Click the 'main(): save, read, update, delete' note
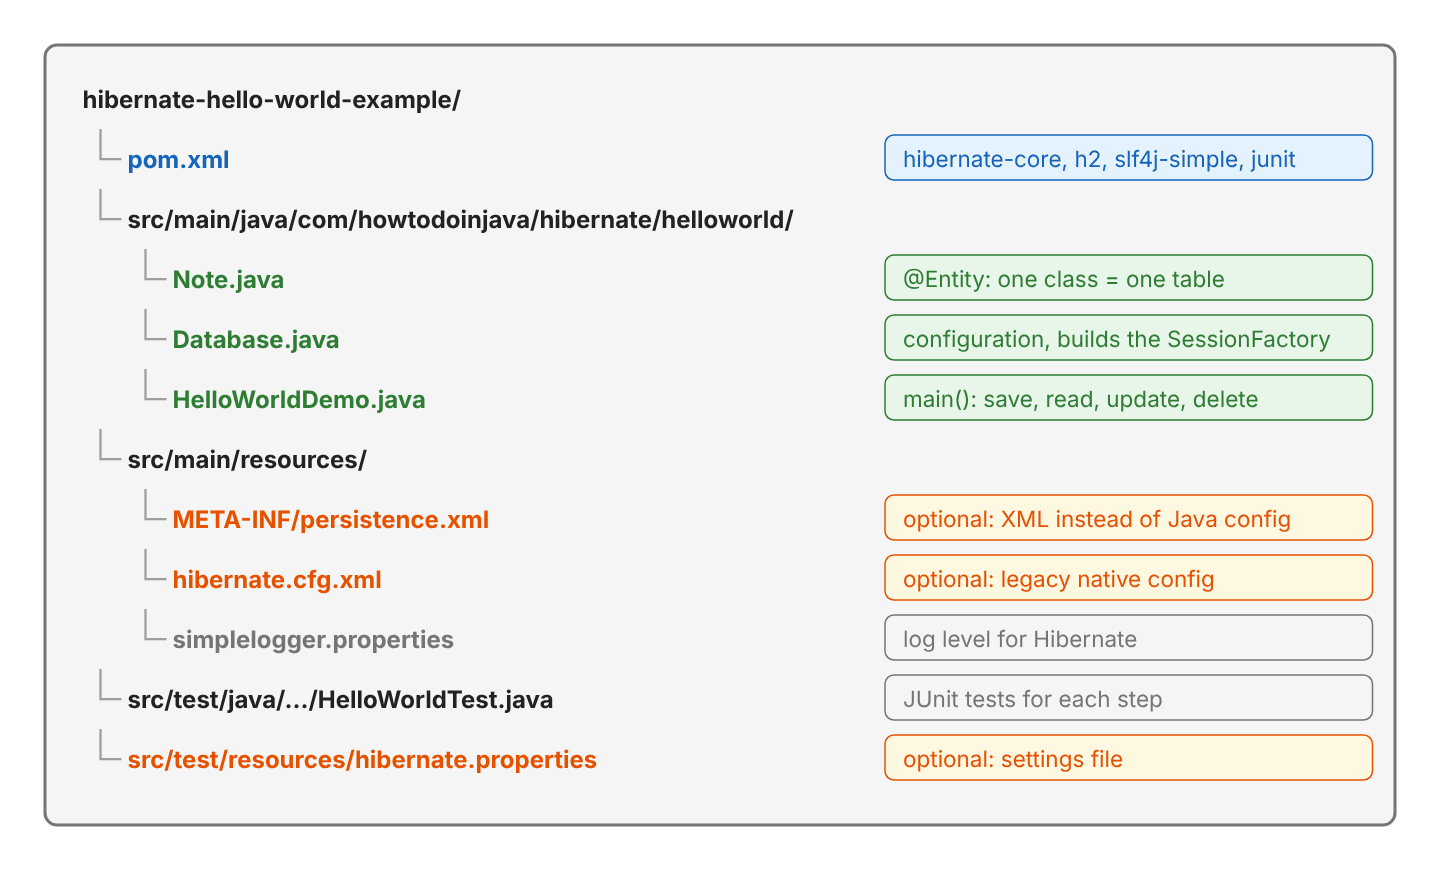The width and height of the screenshot is (1440, 870). click(x=1128, y=398)
